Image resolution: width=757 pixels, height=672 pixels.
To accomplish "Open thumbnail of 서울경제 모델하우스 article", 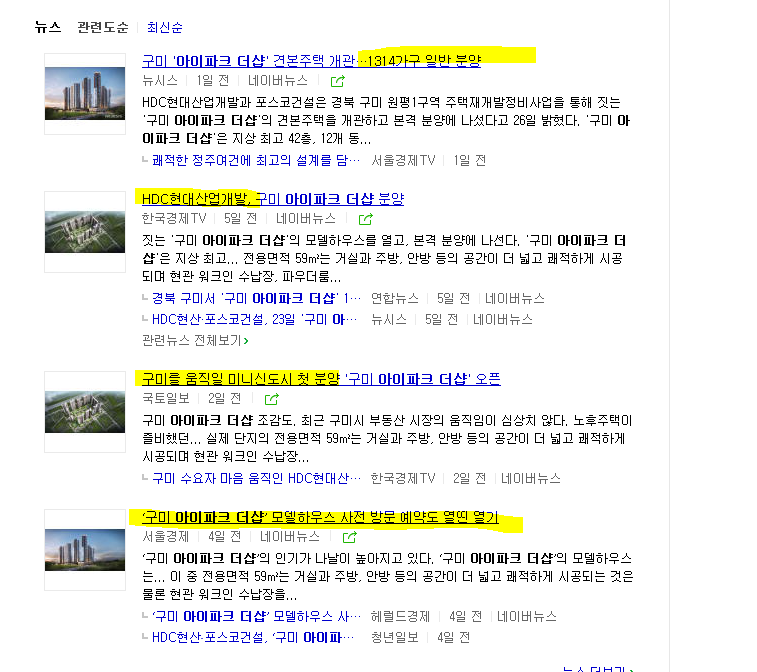I will pyautogui.click(x=85, y=550).
